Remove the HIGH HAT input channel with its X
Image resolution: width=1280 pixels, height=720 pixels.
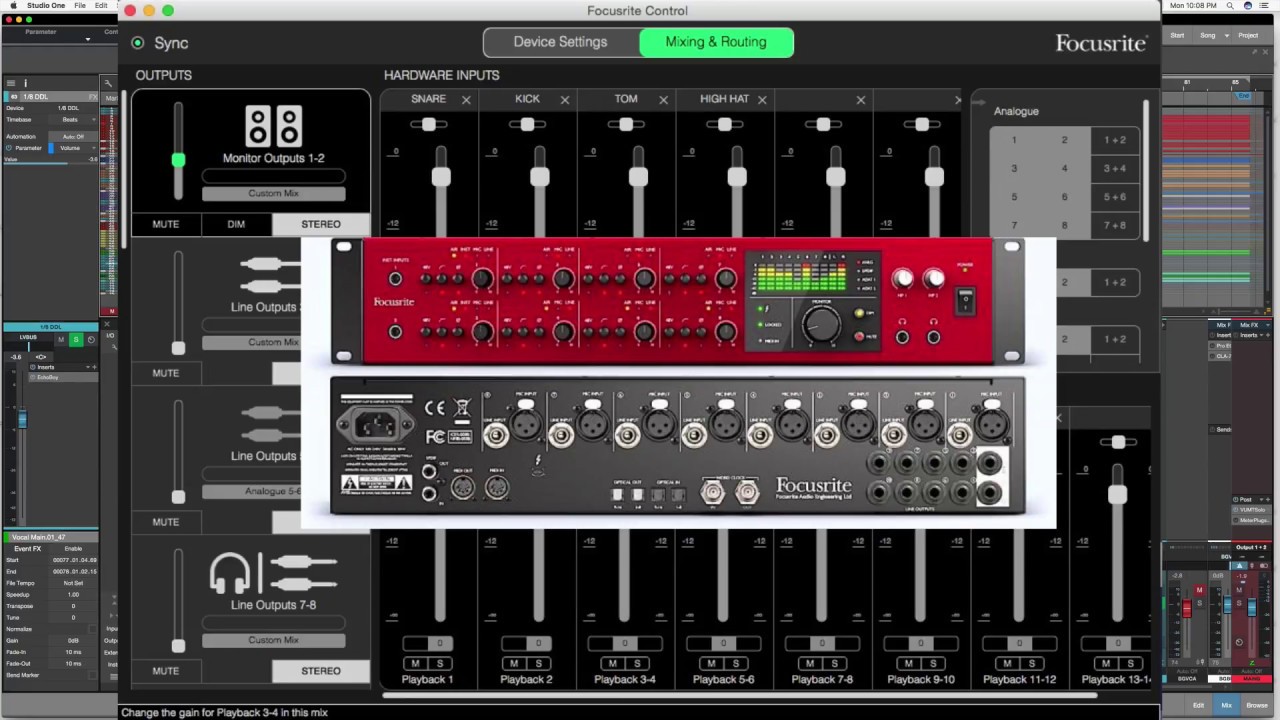[762, 100]
